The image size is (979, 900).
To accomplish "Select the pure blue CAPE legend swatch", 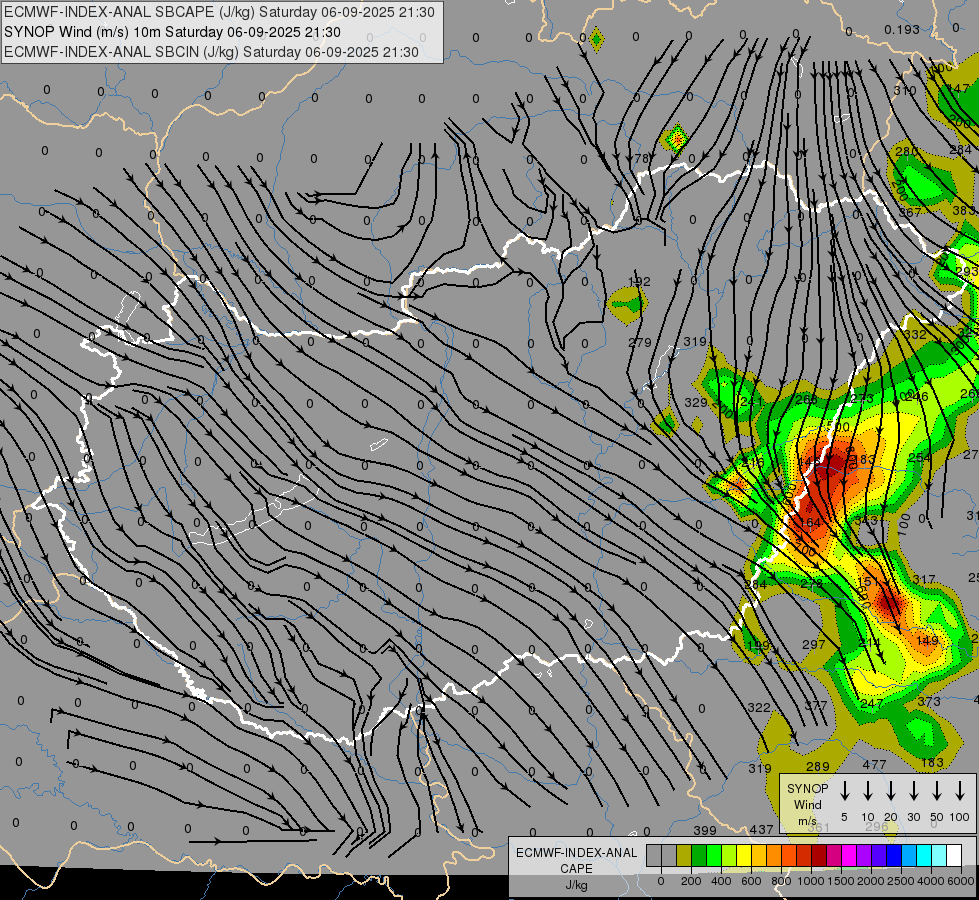I will point(894,855).
